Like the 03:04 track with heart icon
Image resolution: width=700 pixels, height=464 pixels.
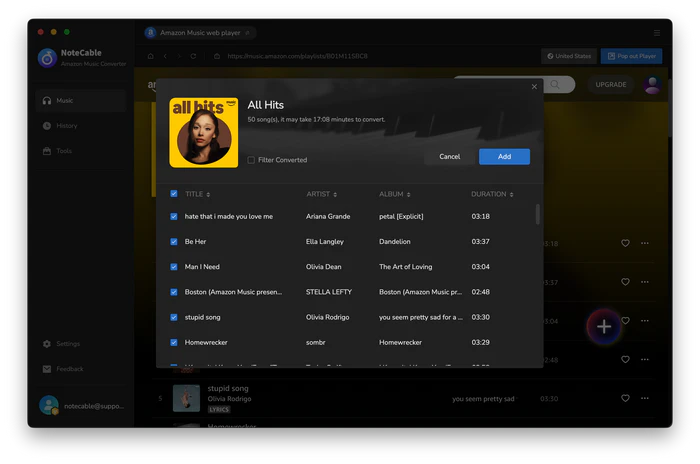pyautogui.click(x=626, y=320)
